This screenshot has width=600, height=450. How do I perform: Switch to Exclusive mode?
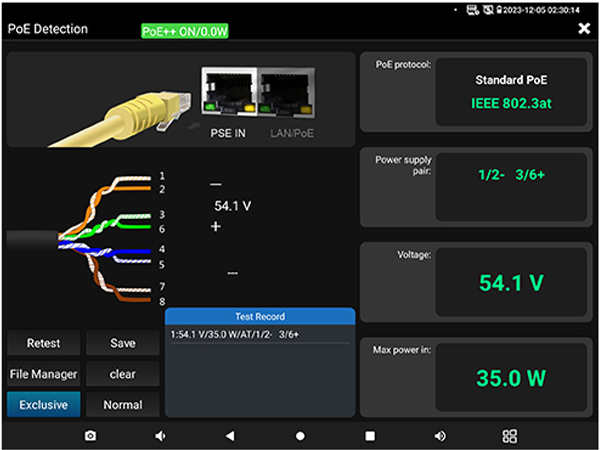click(x=44, y=404)
